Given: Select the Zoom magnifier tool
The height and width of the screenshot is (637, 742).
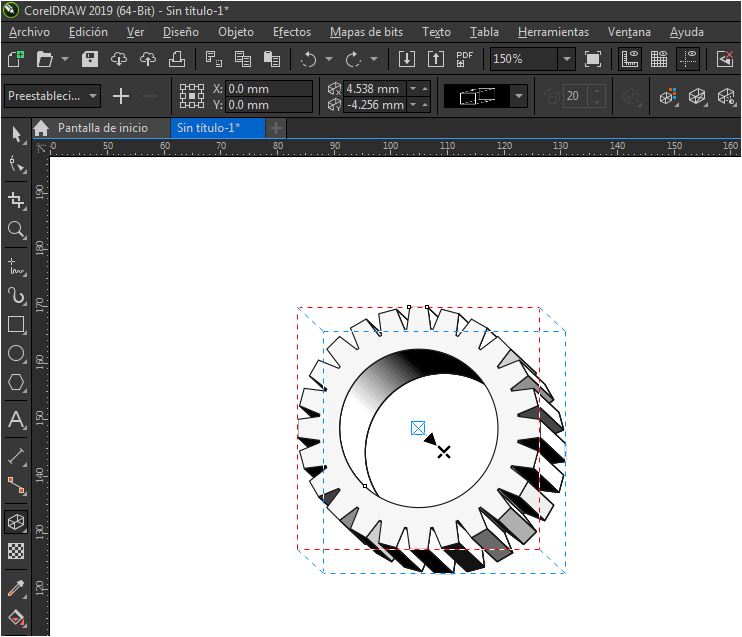Looking at the screenshot, I should pyautogui.click(x=17, y=230).
